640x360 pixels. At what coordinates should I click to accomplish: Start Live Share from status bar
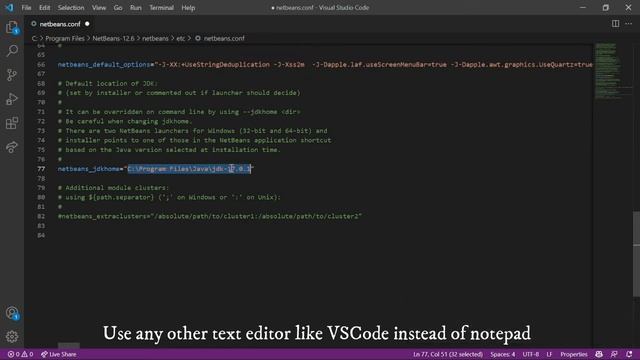tap(58, 354)
